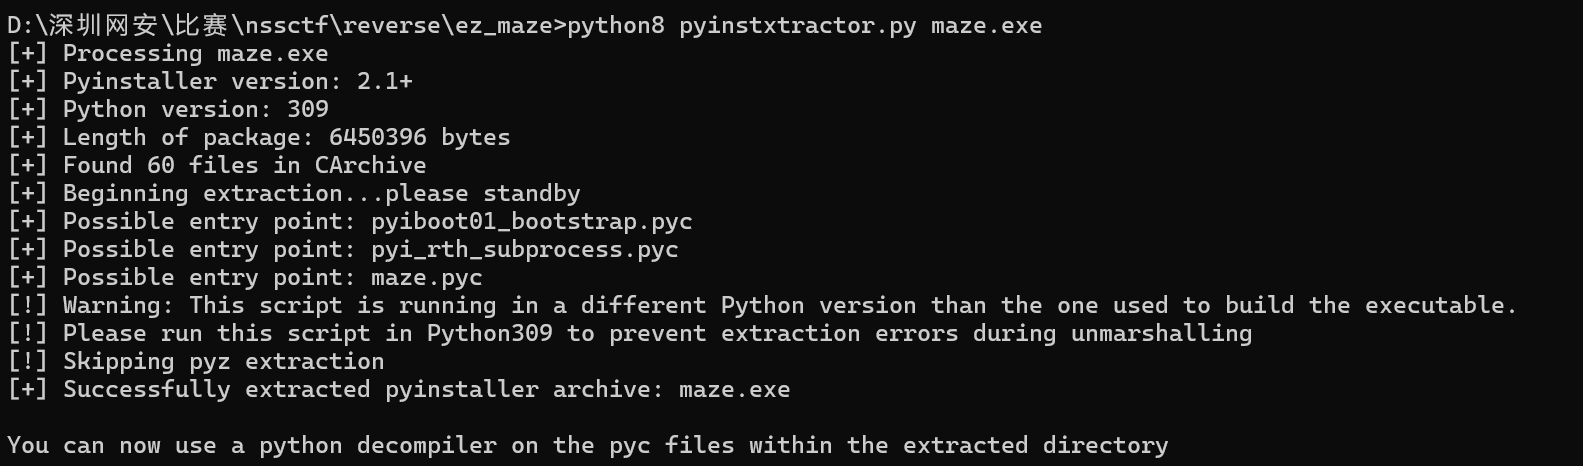Click the Python version number 309

pyautogui.click(x=307, y=109)
